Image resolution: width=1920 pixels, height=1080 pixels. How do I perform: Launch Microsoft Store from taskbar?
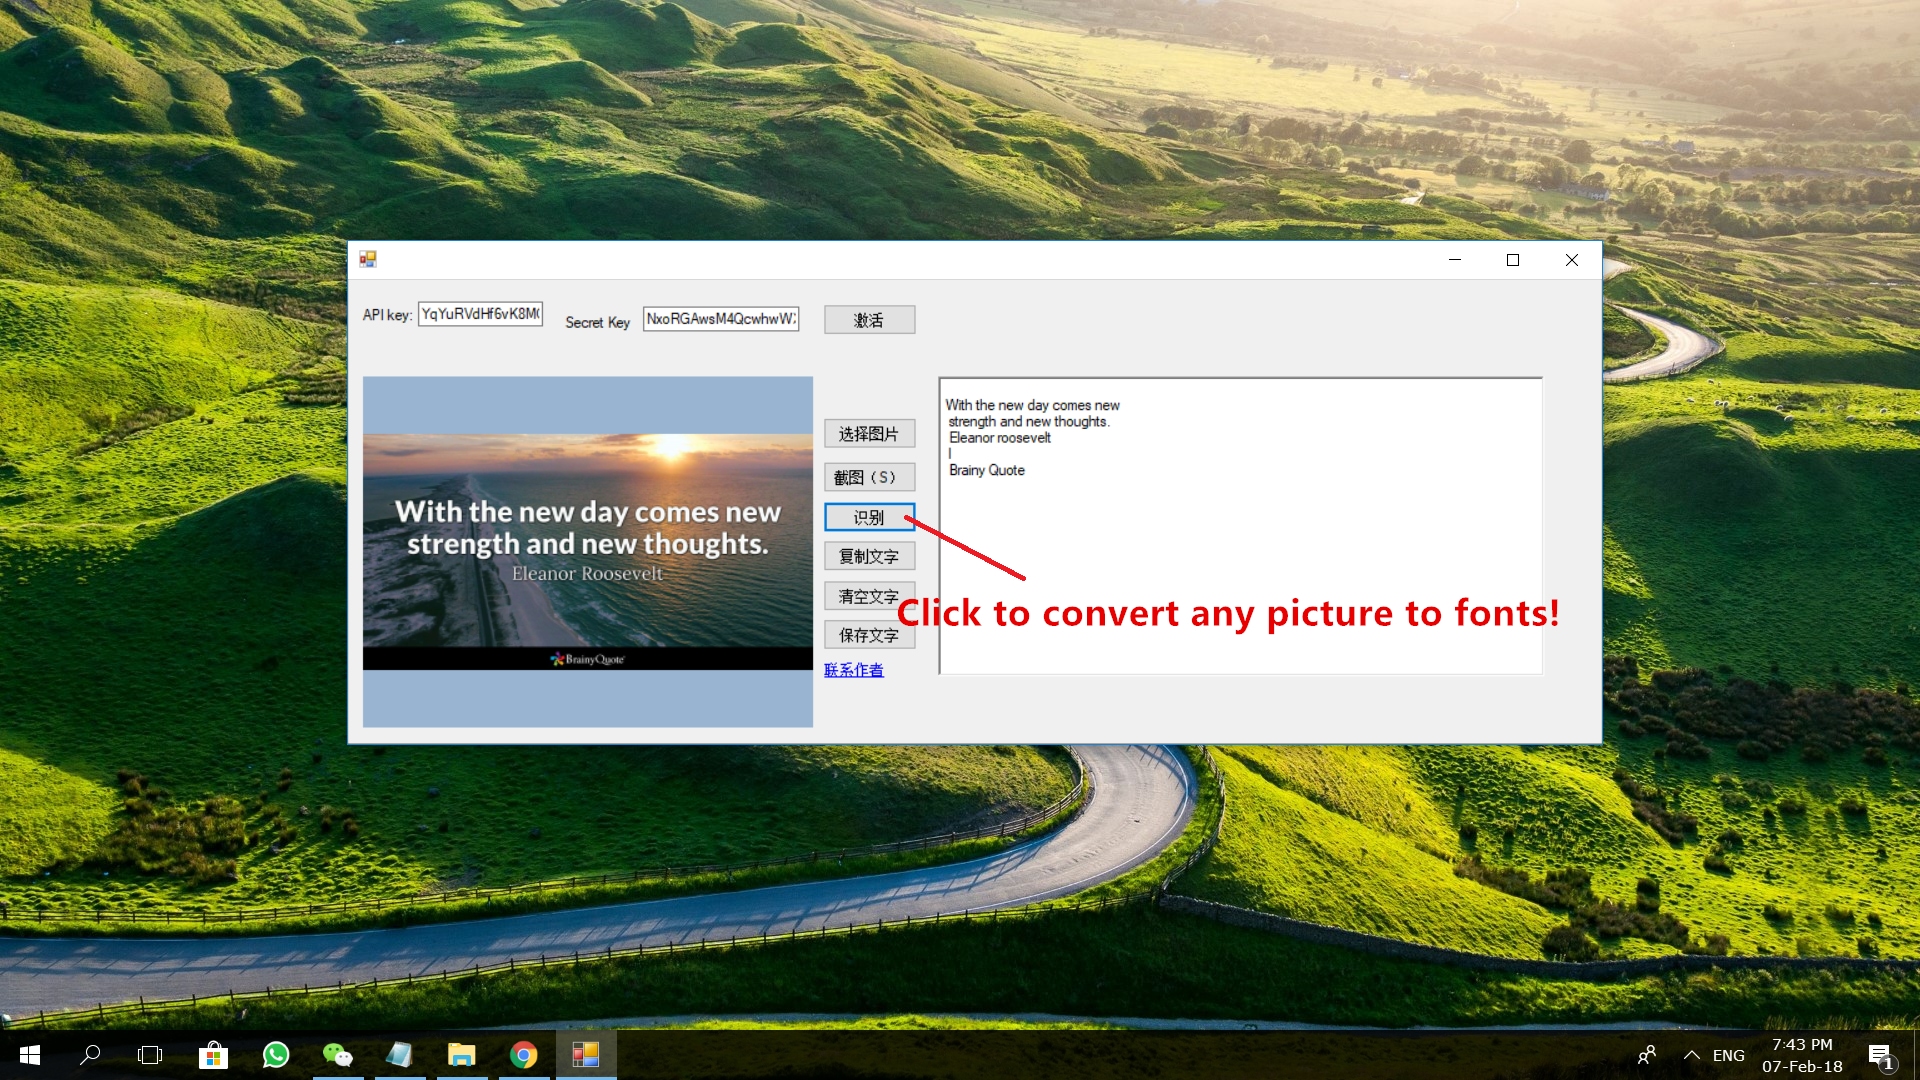tap(213, 1055)
